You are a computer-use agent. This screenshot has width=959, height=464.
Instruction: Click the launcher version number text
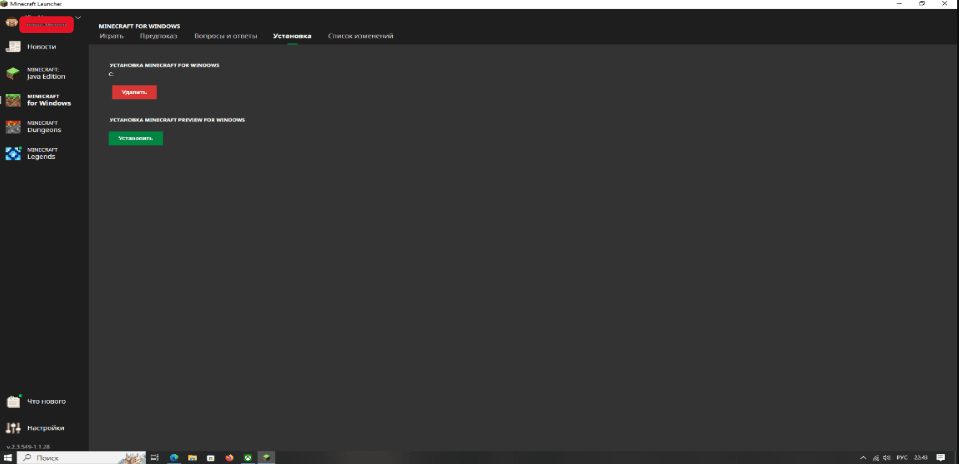coord(28,447)
